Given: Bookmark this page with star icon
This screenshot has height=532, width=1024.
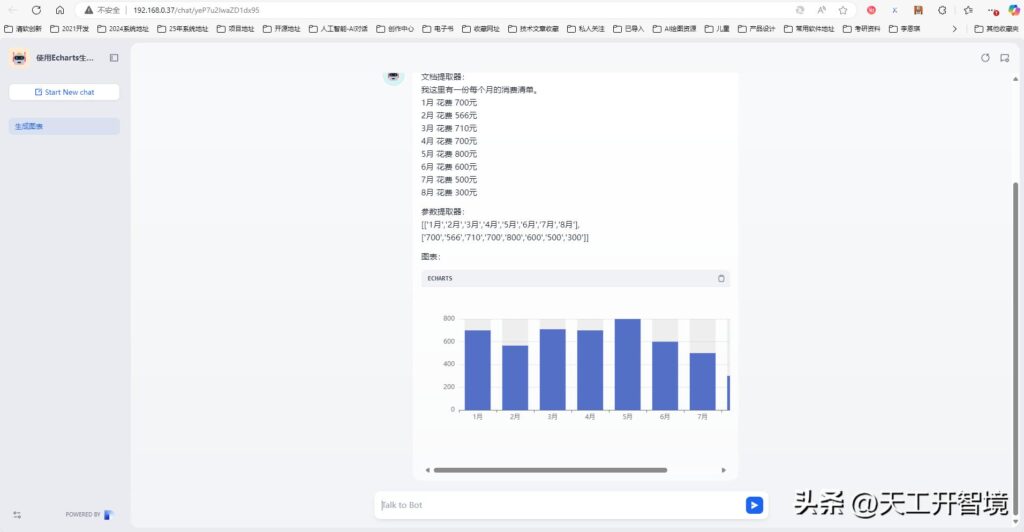Looking at the screenshot, I should (x=843, y=10).
